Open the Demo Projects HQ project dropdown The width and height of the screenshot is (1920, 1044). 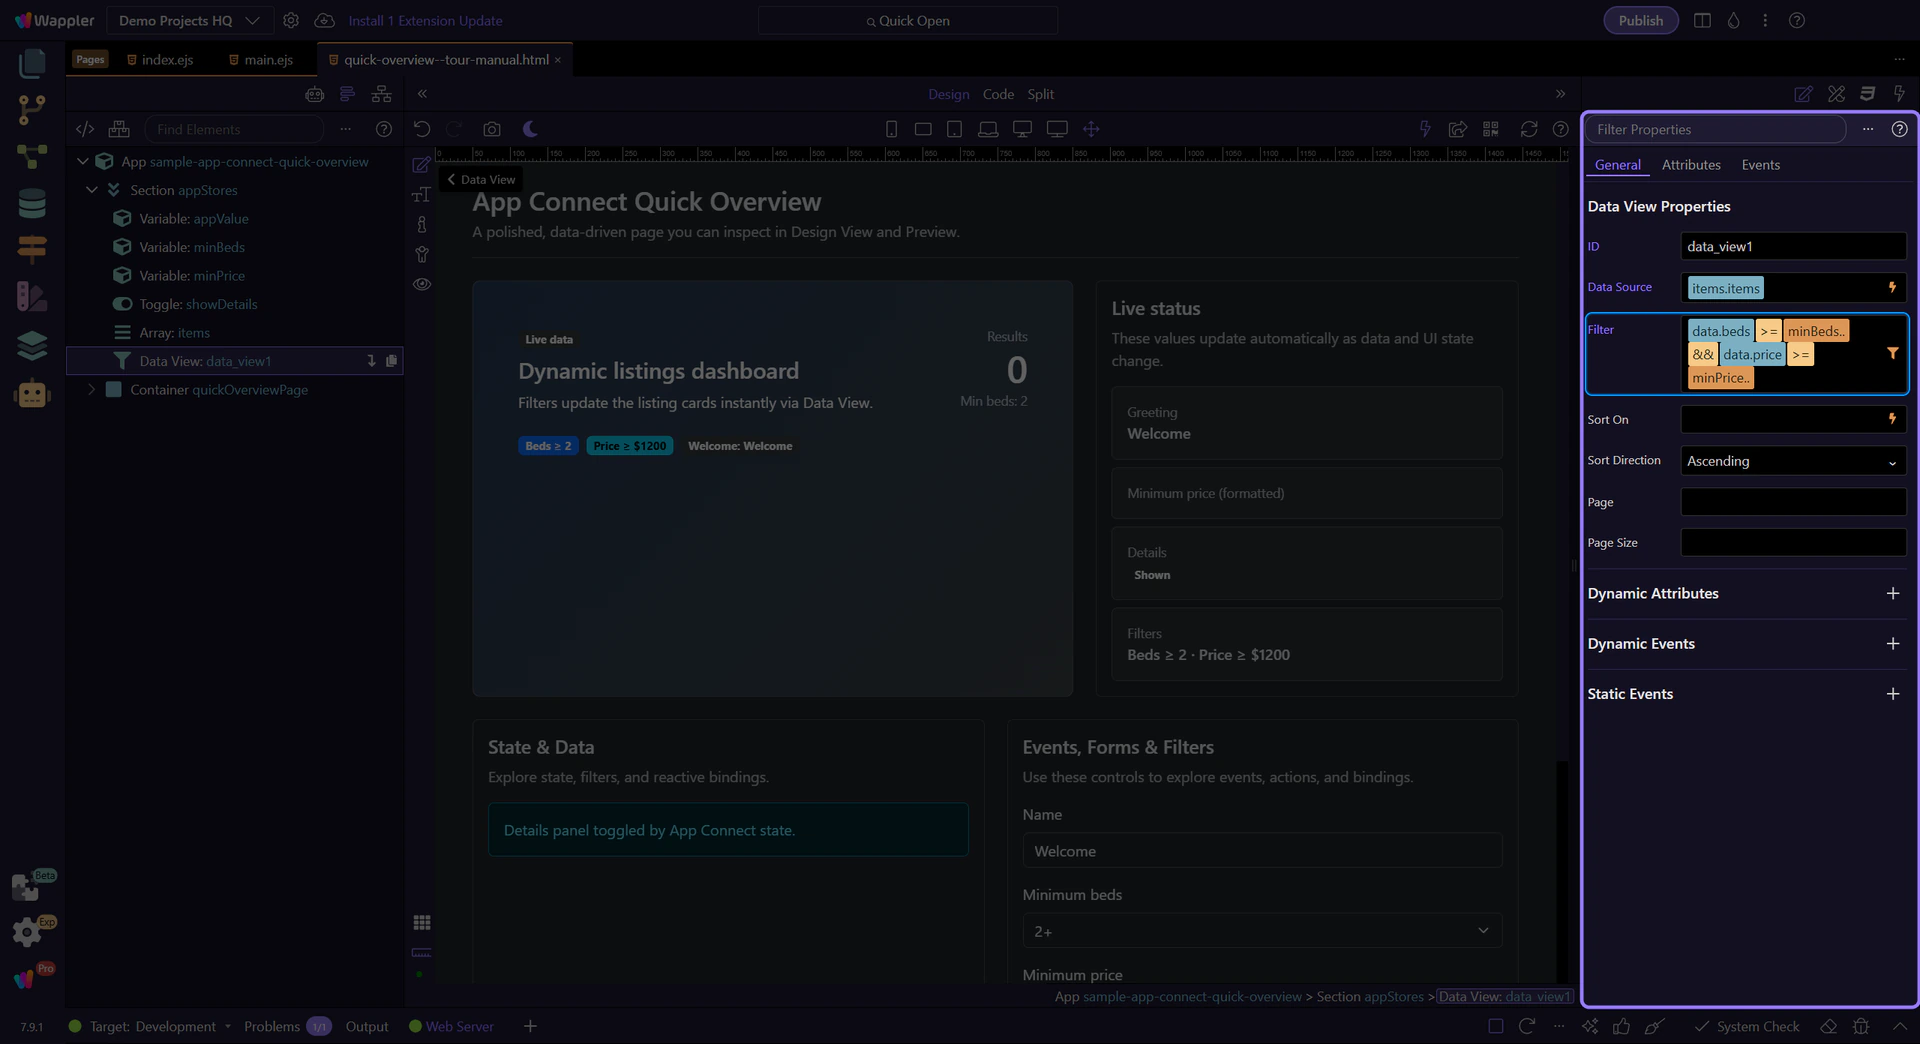189,21
